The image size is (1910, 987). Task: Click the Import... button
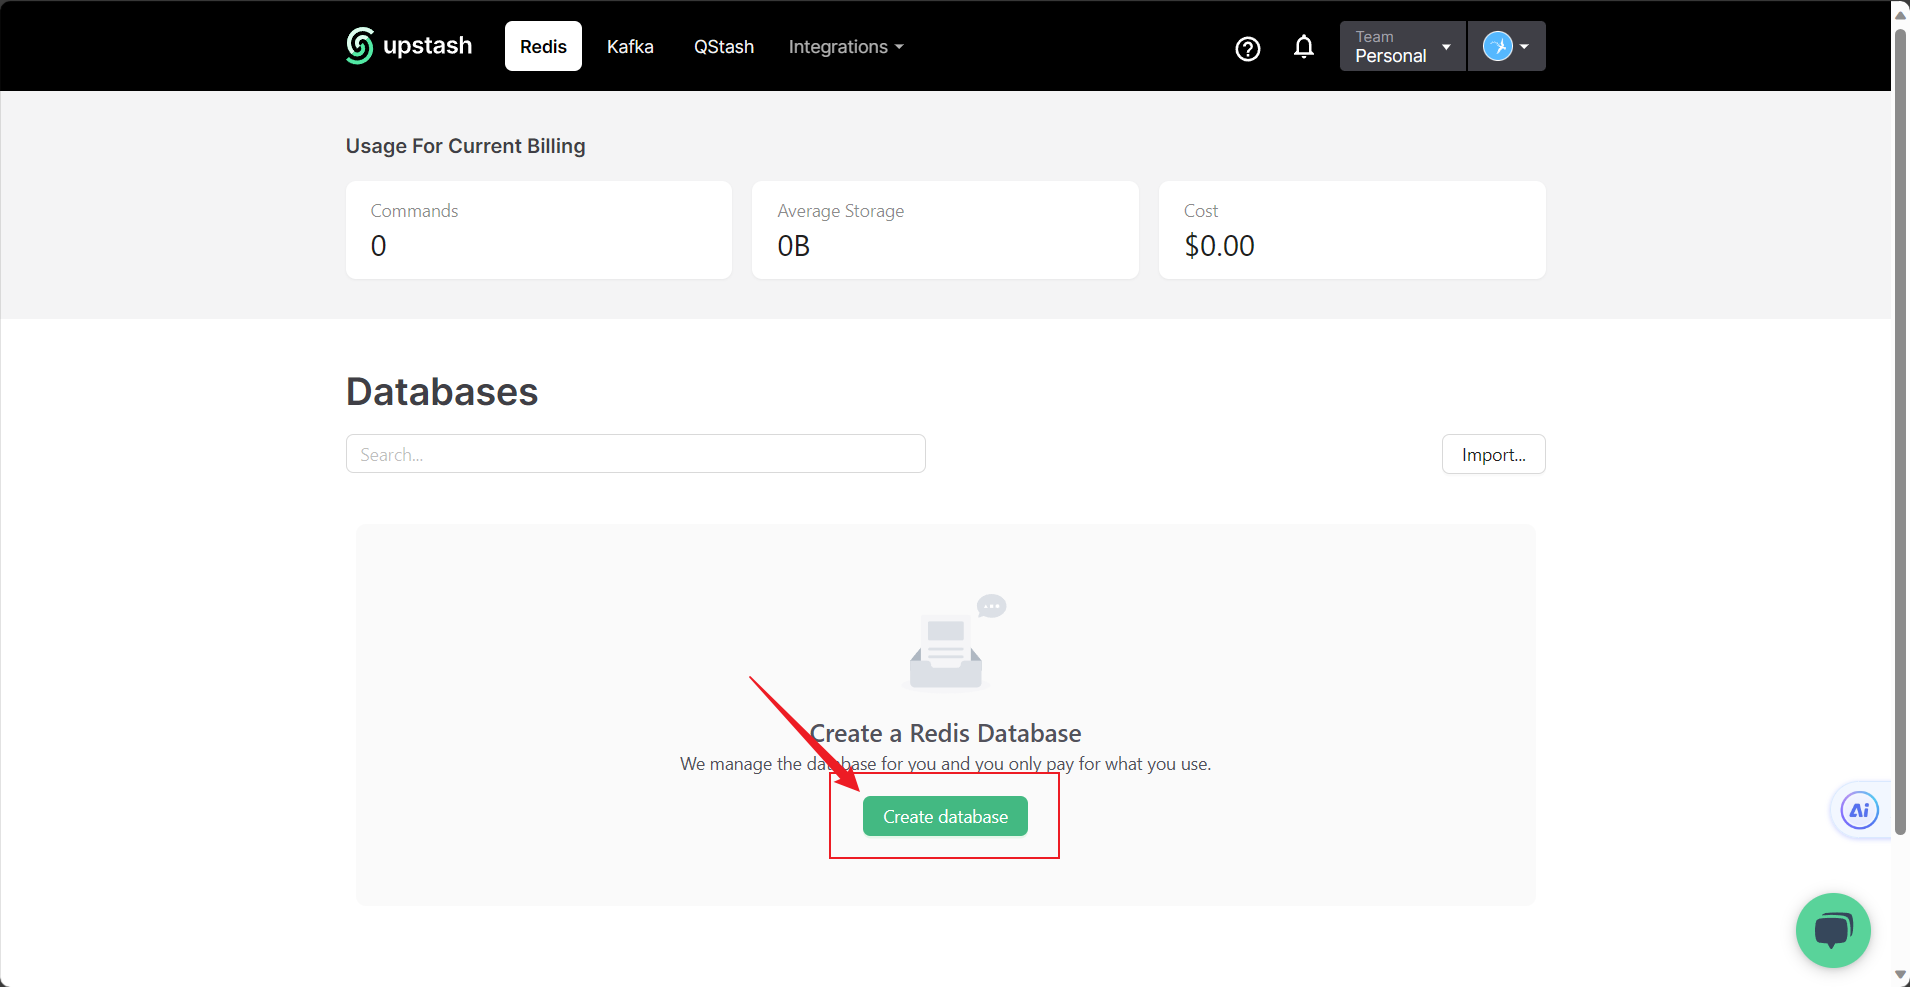point(1493,453)
